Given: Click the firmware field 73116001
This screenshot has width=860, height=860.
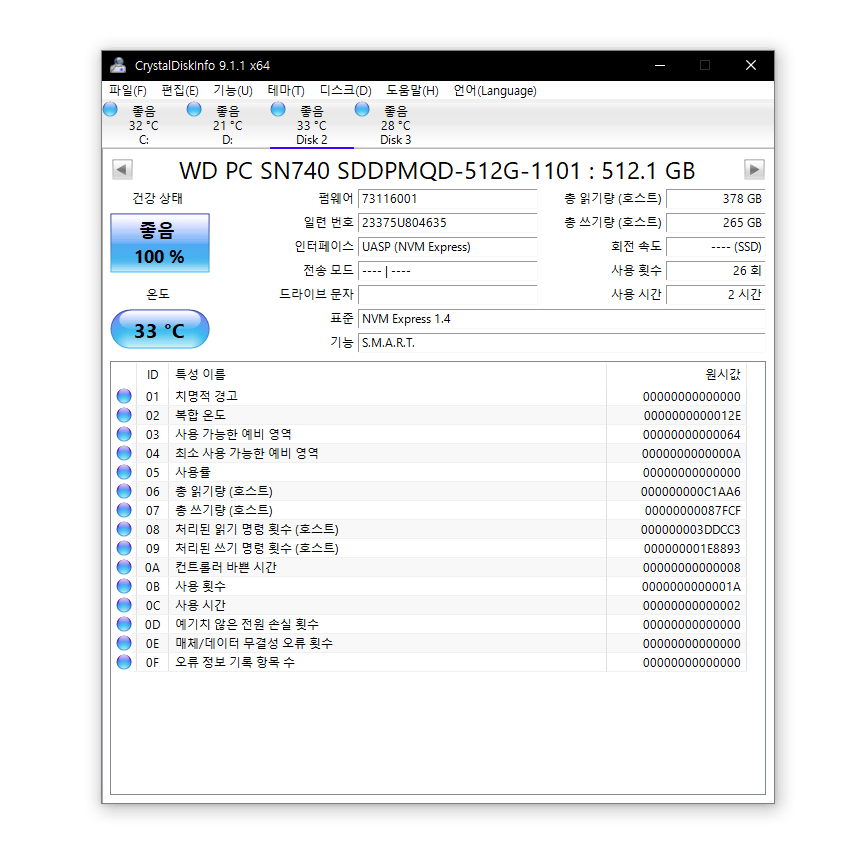Looking at the screenshot, I should (448, 199).
